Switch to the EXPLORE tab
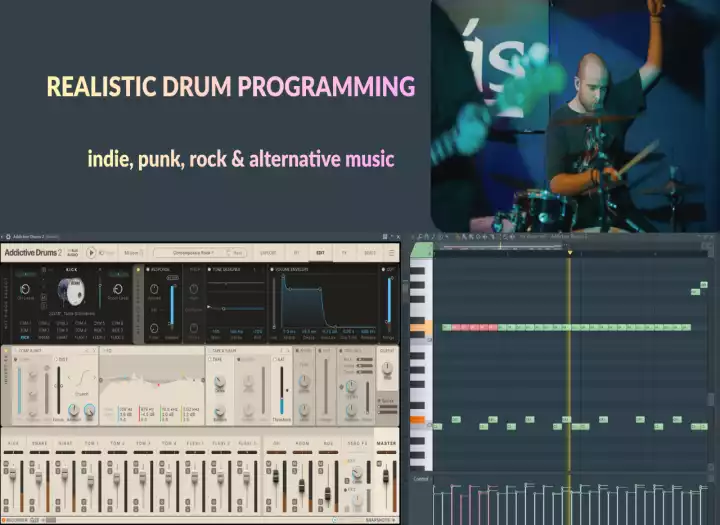Image resolution: width=720 pixels, height=525 pixels. pyautogui.click(x=268, y=253)
